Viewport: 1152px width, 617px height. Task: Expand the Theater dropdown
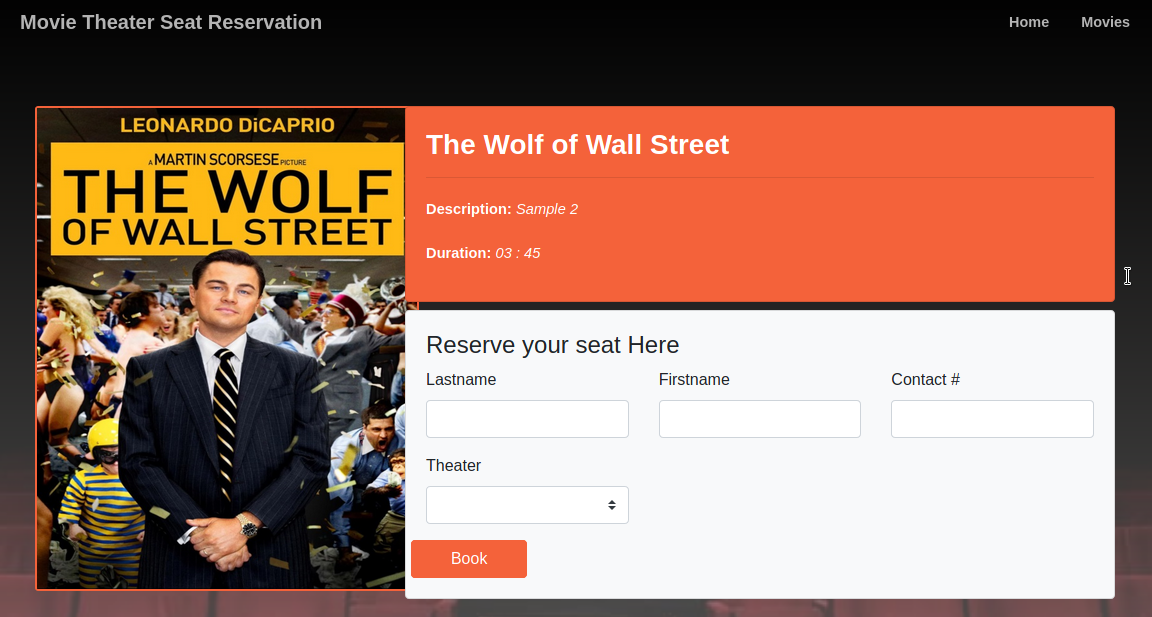coord(528,505)
